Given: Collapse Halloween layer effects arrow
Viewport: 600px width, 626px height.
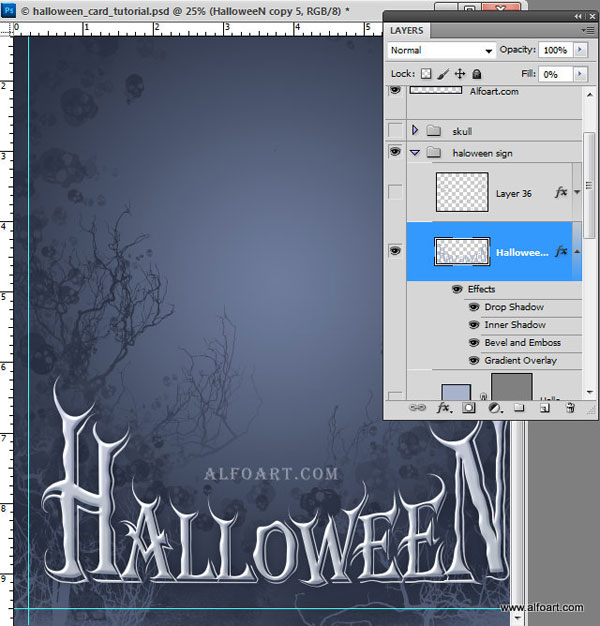Looking at the screenshot, I should point(577,252).
